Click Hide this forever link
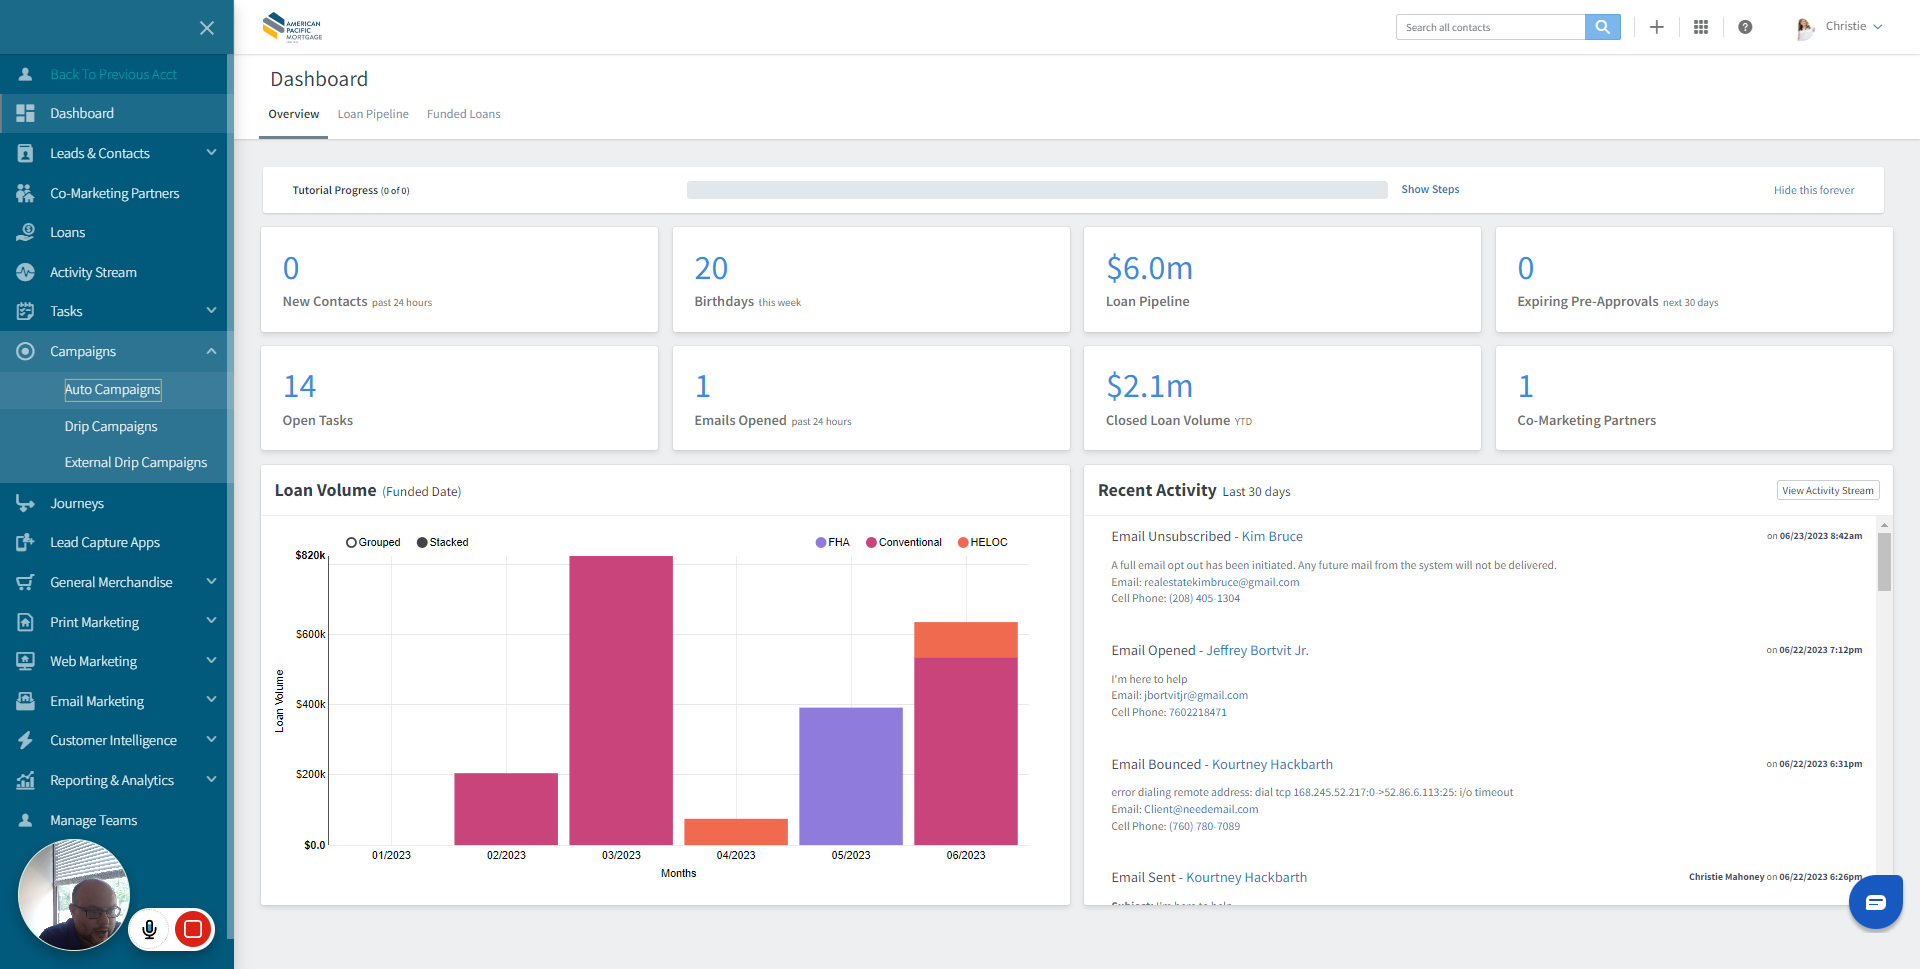Image resolution: width=1920 pixels, height=969 pixels. coord(1814,190)
